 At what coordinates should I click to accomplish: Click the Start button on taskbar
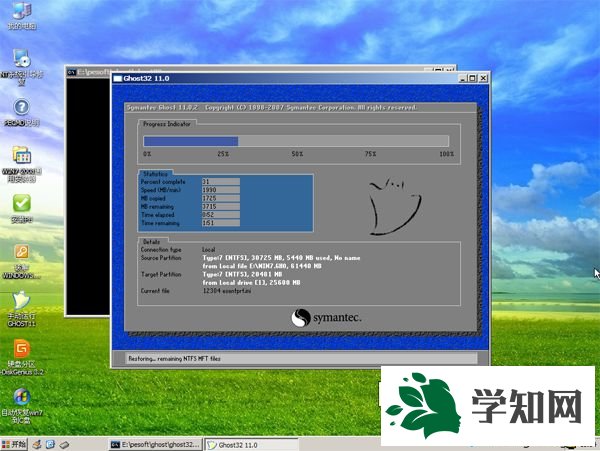point(14,444)
